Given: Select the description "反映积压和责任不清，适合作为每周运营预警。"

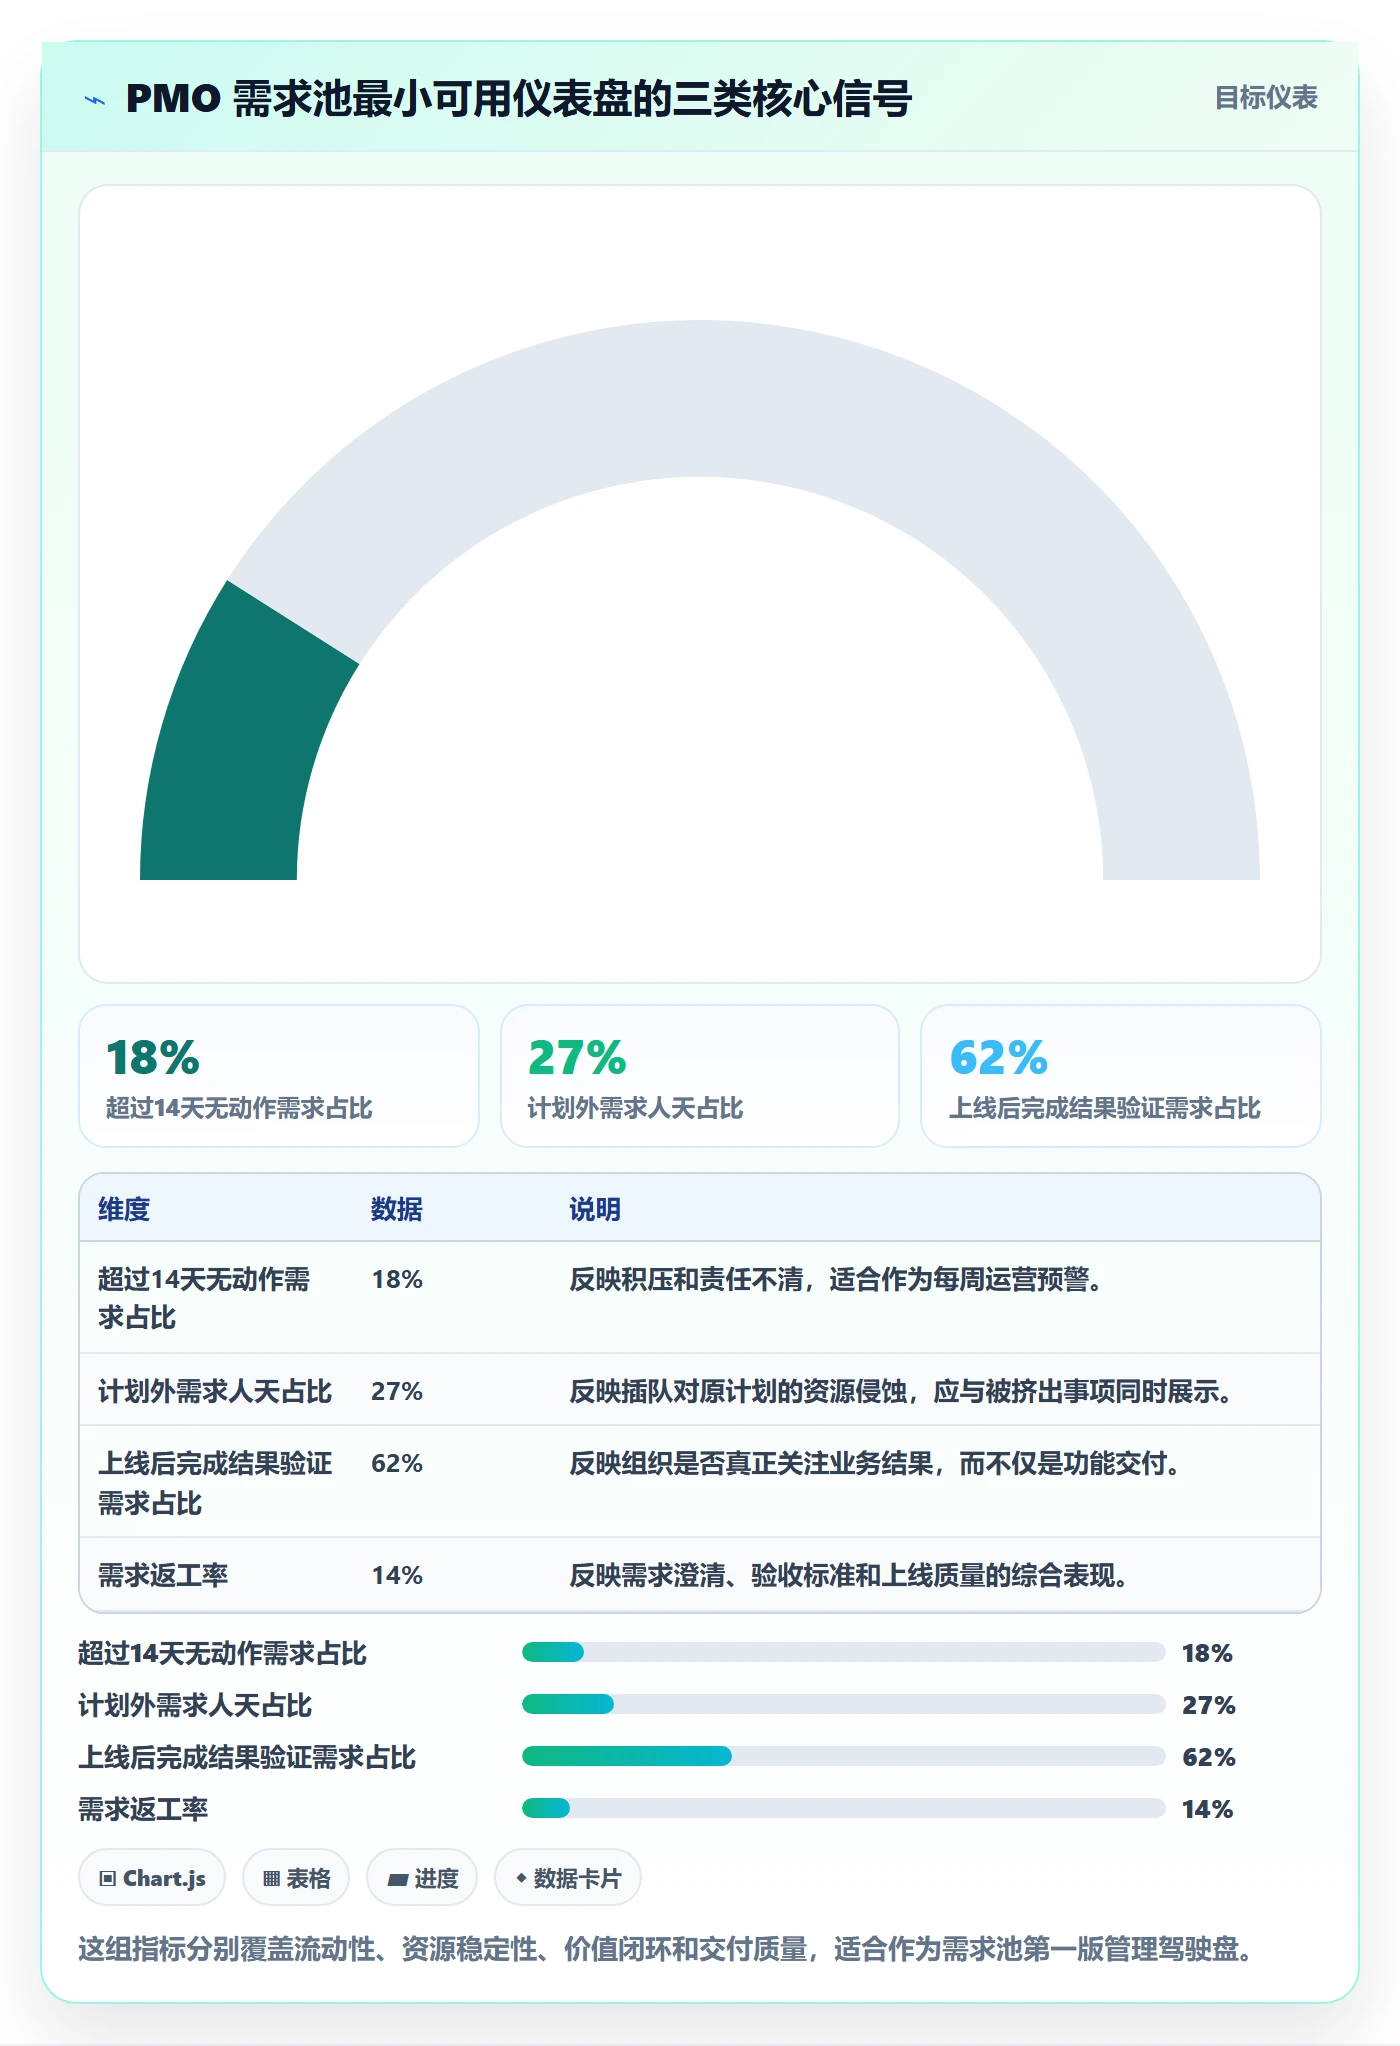Looking at the screenshot, I should [837, 1279].
